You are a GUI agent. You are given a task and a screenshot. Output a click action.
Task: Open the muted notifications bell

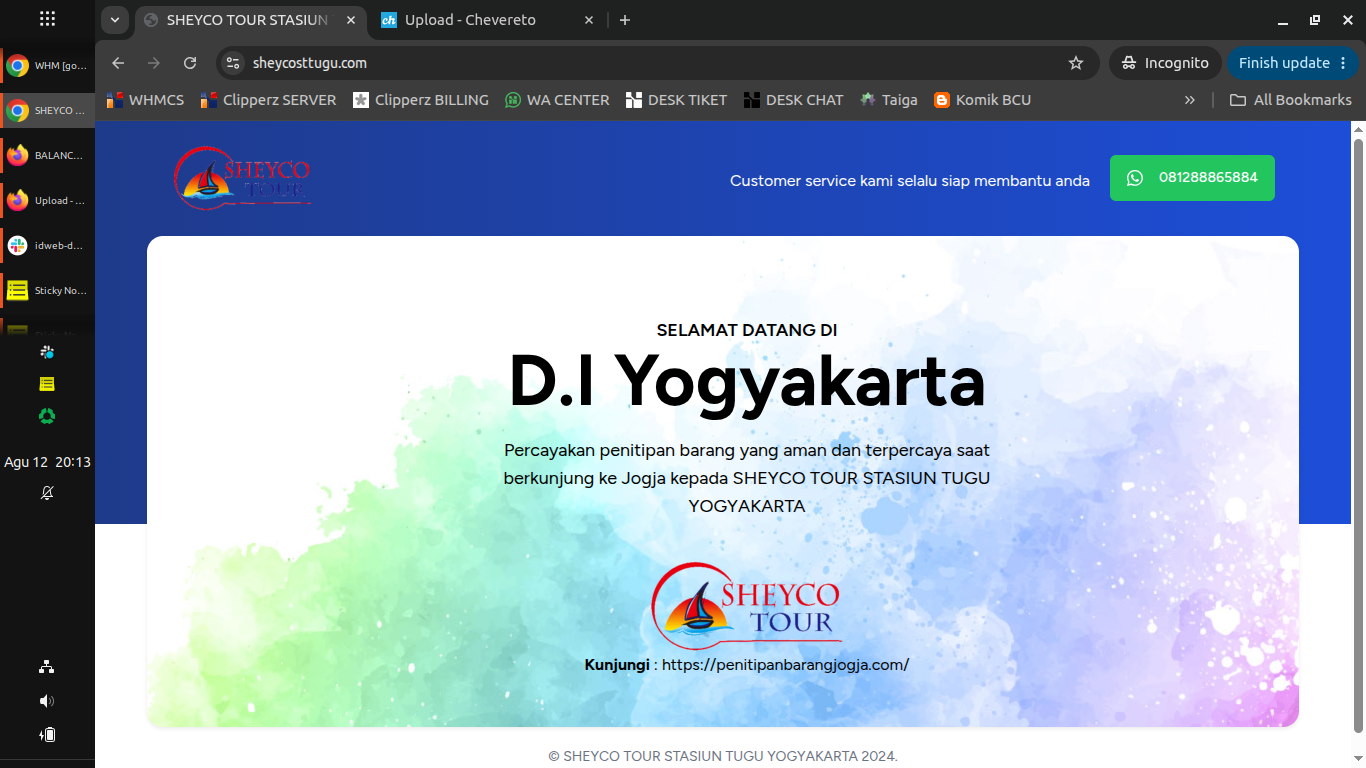[47, 493]
